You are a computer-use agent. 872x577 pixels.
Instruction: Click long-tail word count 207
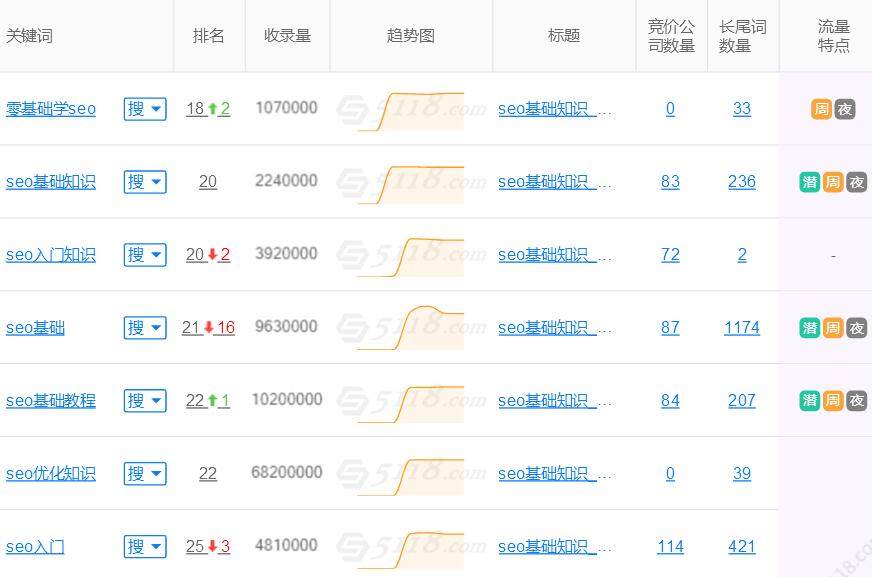742,400
